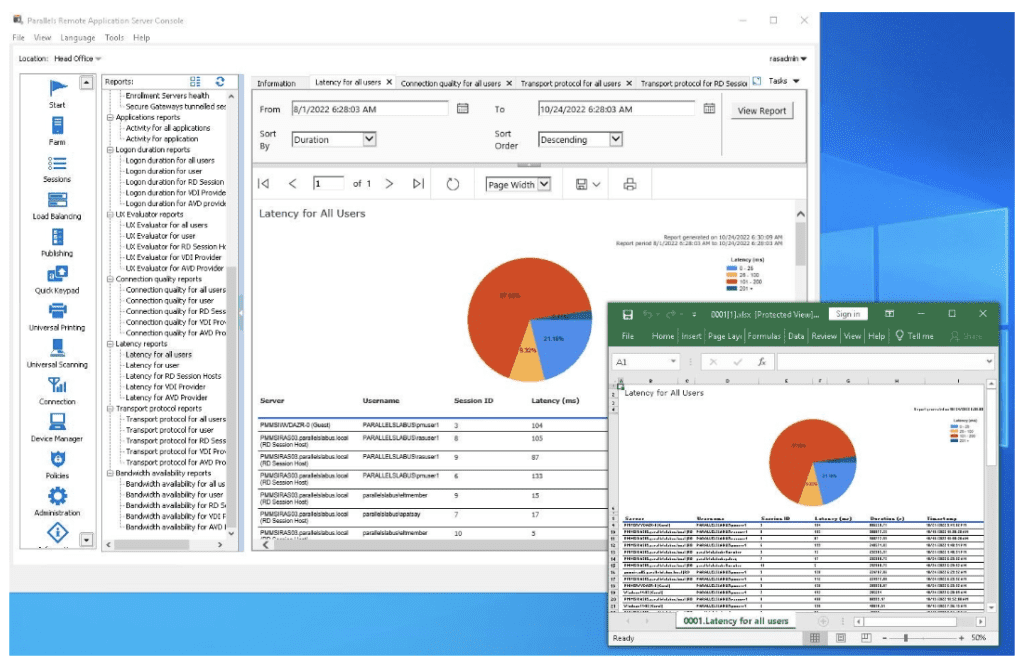Refresh the report with circular arrow icon
Screen dimensions: 1024x665
coord(452,184)
